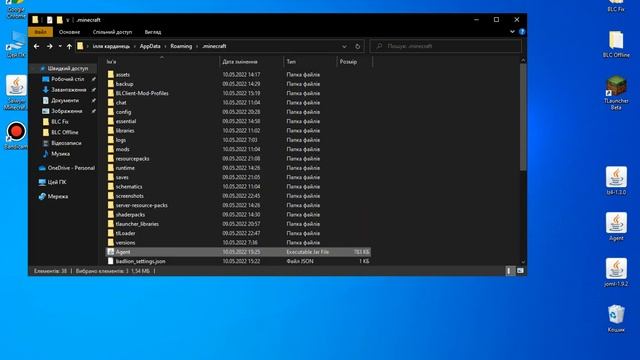640x360 pixels.
Task: Select the chat folder icon
Action: pos(111,102)
